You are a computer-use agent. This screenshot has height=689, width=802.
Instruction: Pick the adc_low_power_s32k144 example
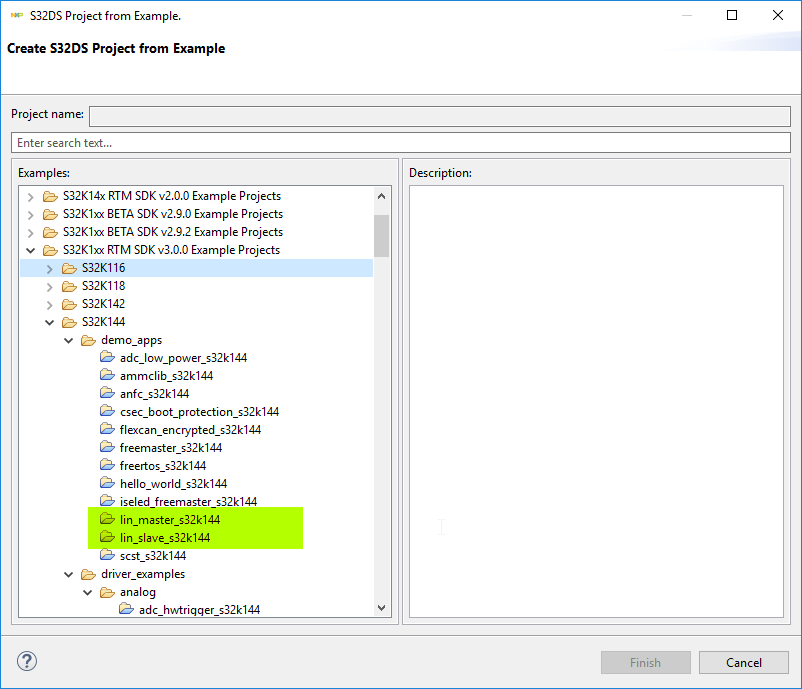click(183, 358)
